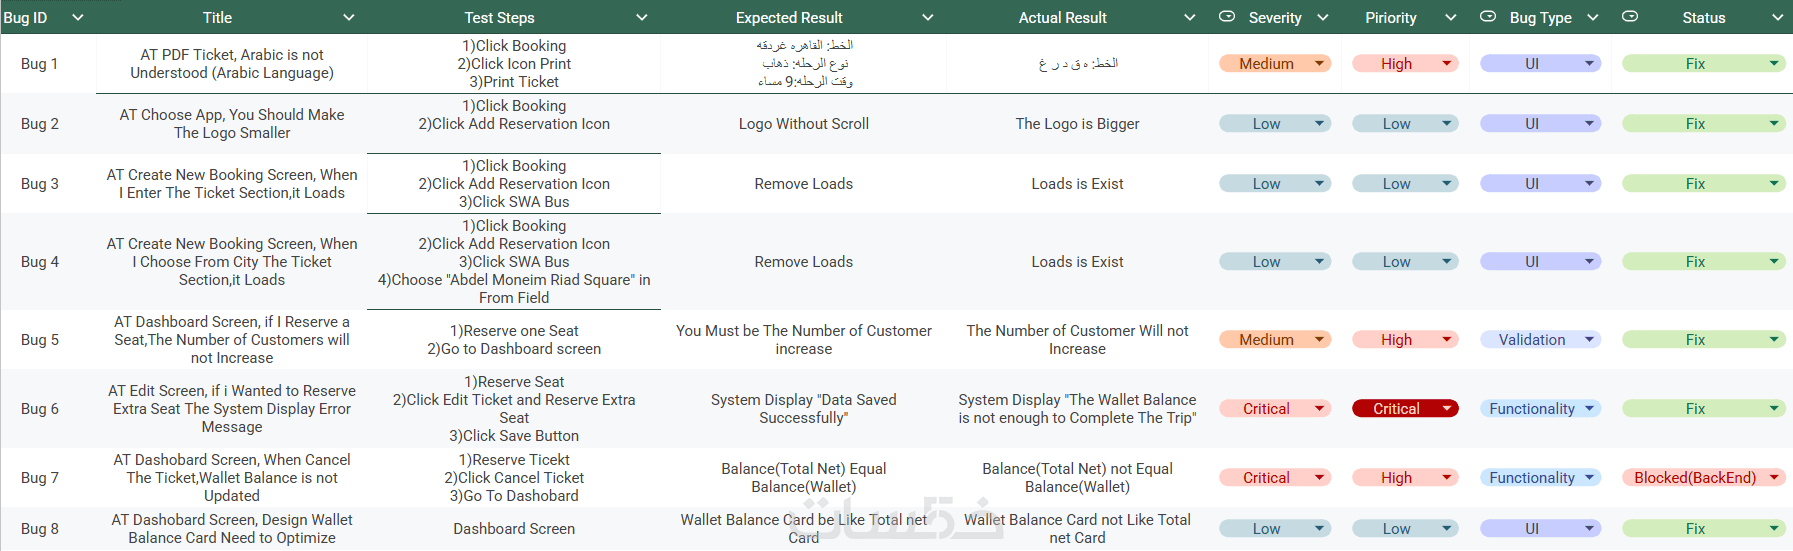Open Bug 3 Fix status dropdown
Screen dimensions: 1793x551
click(1774, 184)
